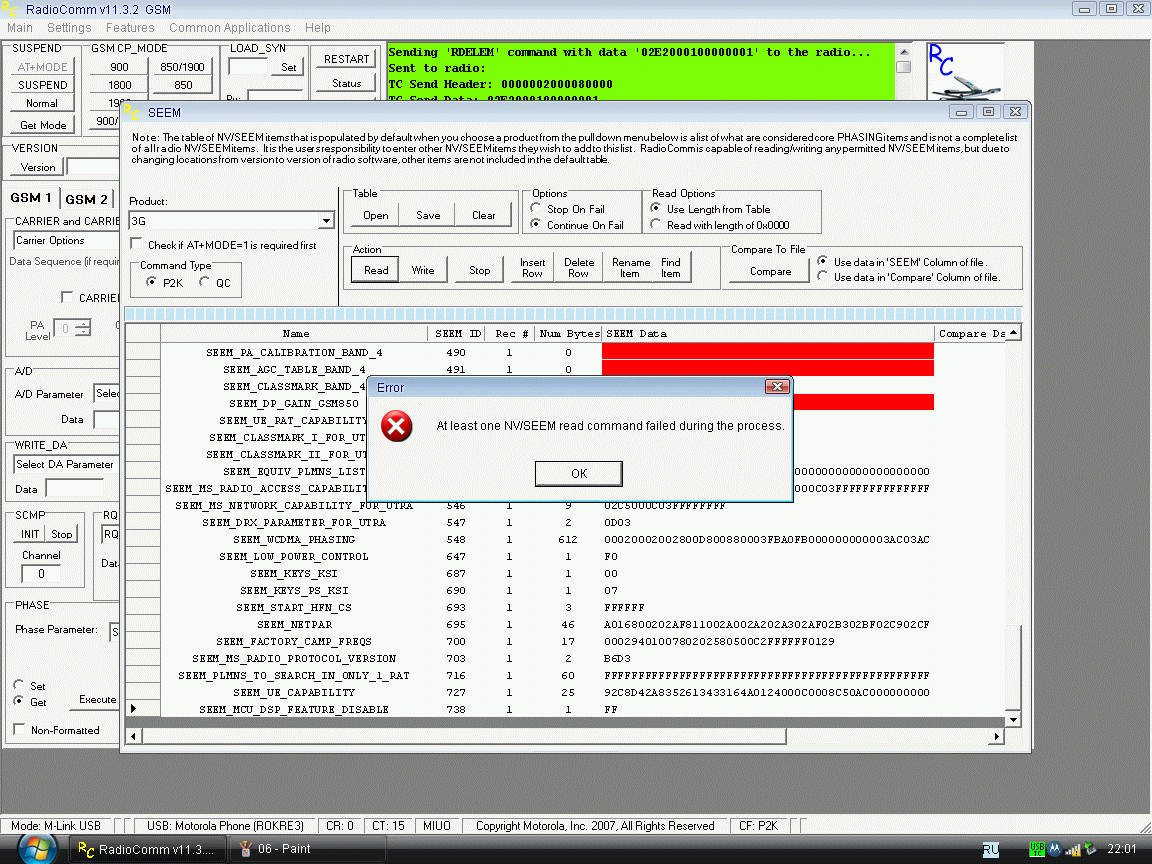Screen dimensions: 1152x864
Task: Open the Carrier Options dropdown
Action: pos(66,240)
